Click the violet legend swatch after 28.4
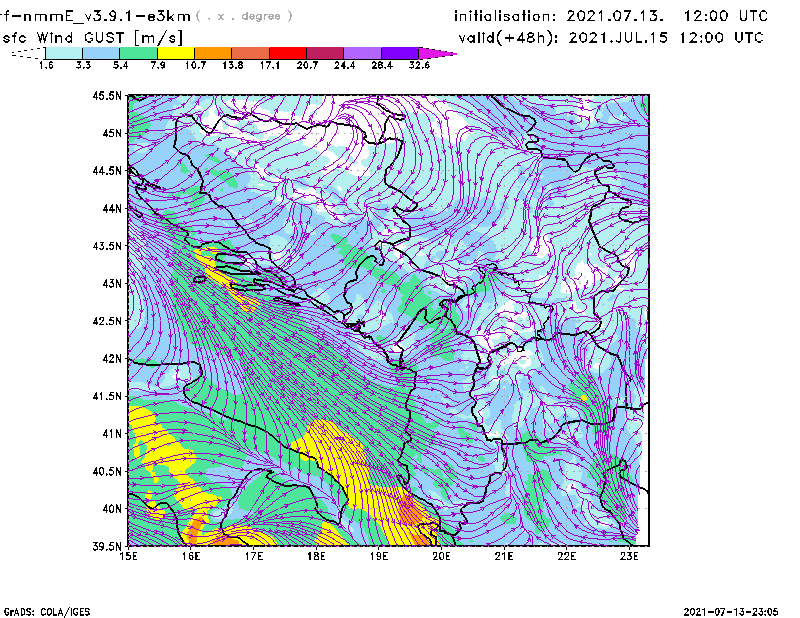The height and width of the screenshot is (618, 800). [399, 53]
